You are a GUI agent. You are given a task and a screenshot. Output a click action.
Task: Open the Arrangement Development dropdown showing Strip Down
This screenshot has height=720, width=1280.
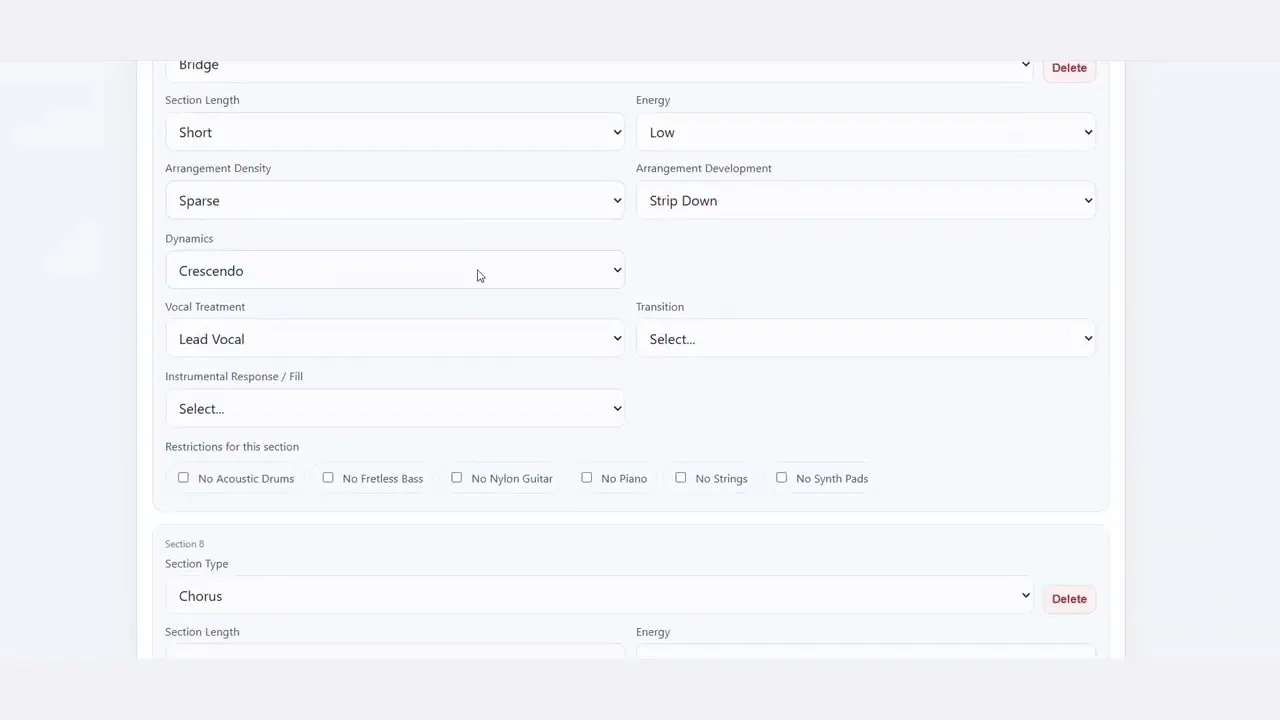[x=866, y=200]
